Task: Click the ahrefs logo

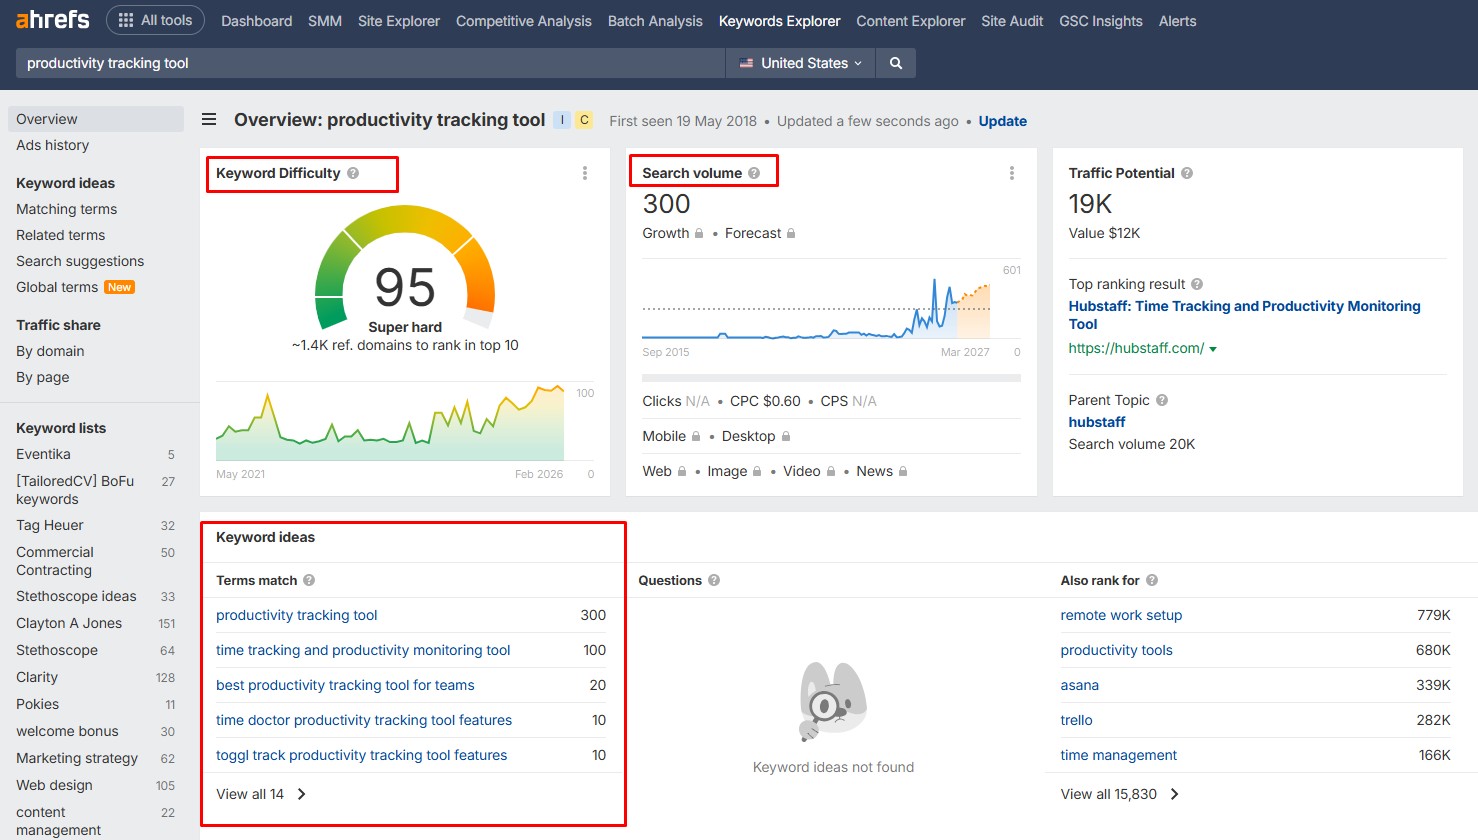Action: (x=52, y=19)
